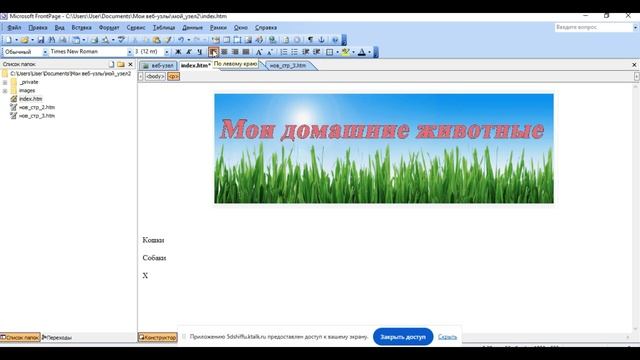Click new folder icon in folder list header
Image resolution: width=640 pixels, height=360 pixels.
(121, 64)
